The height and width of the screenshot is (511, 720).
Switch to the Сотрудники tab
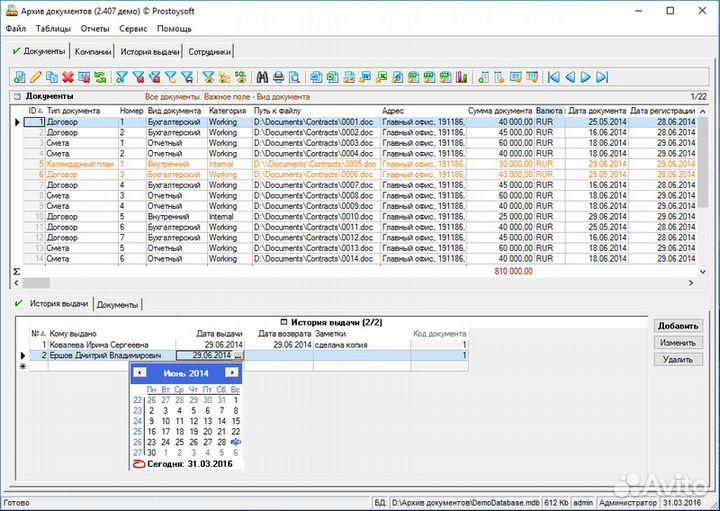[x=209, y=51]
